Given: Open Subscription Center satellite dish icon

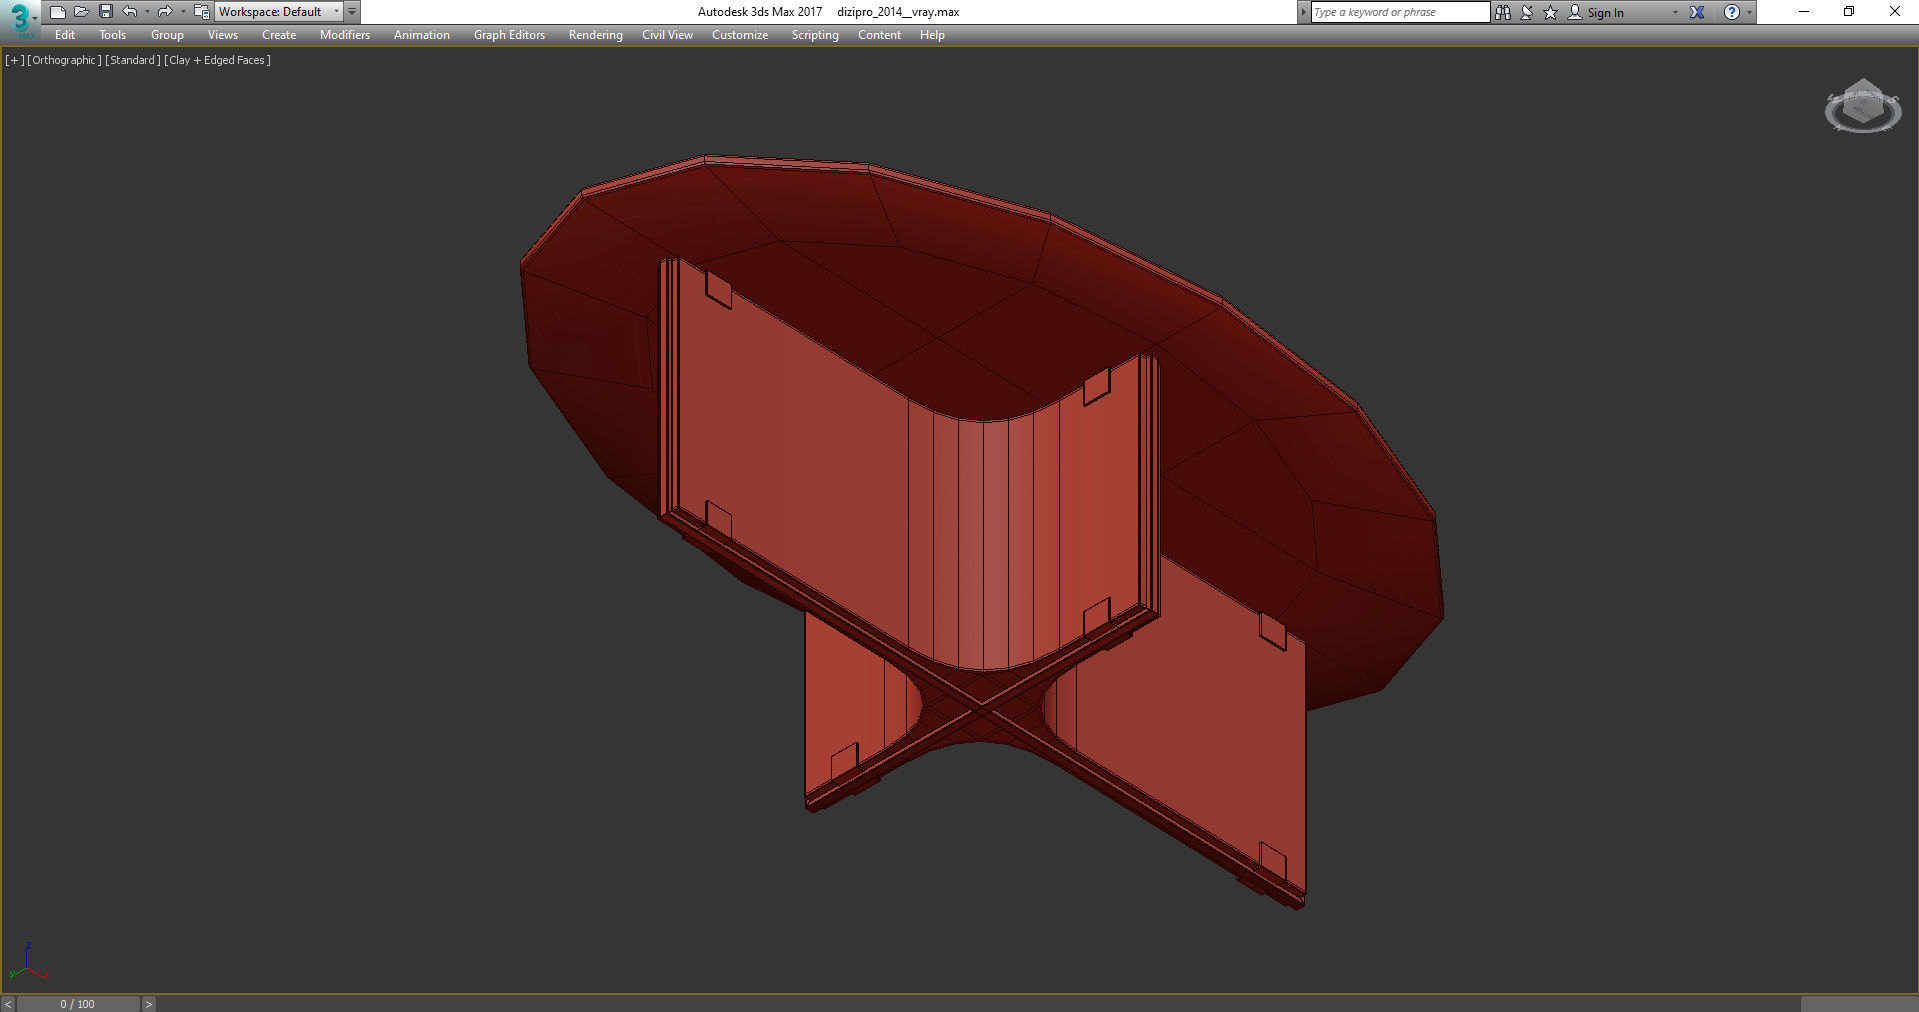Looking at the screenshot, I should tap(1527, 12).
